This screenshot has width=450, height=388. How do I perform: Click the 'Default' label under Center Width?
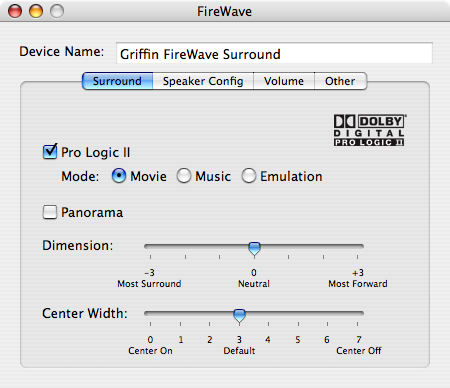[x=239, y=351]
